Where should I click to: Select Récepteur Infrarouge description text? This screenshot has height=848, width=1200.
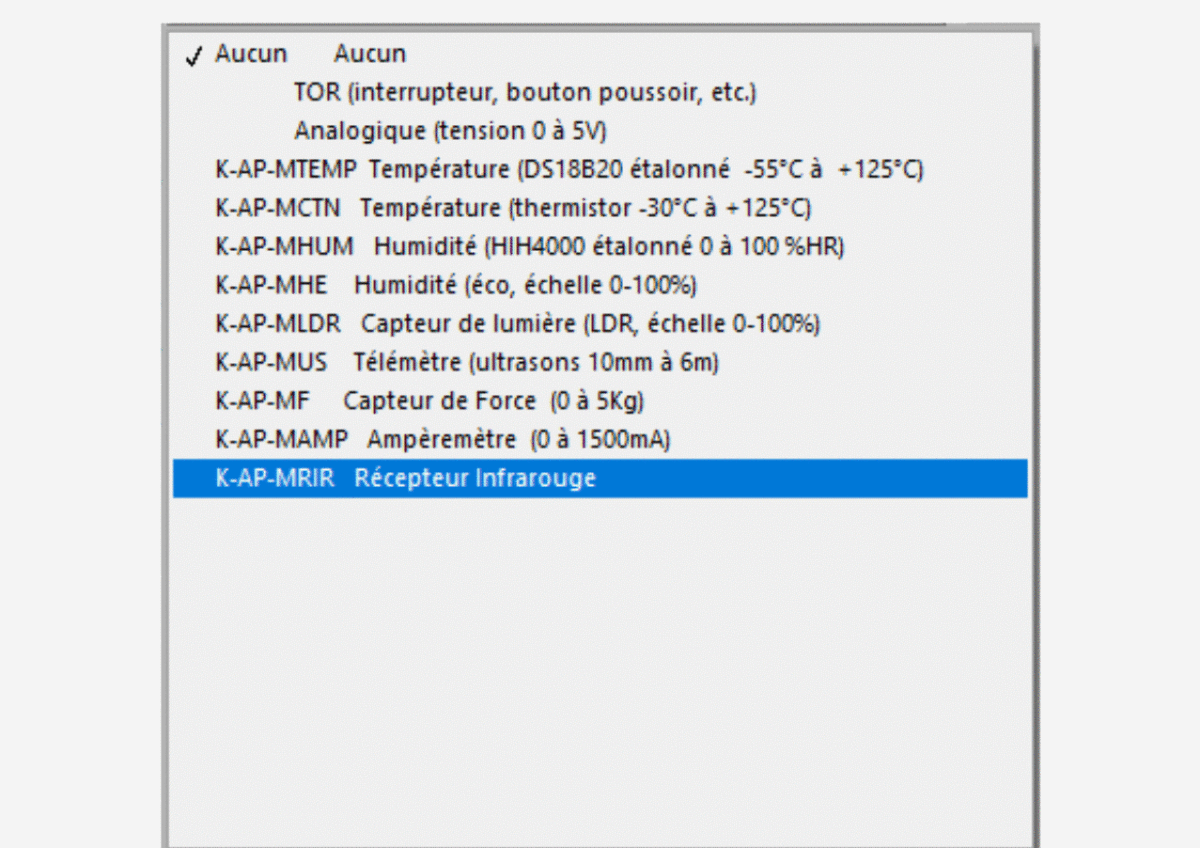[474, 478]
